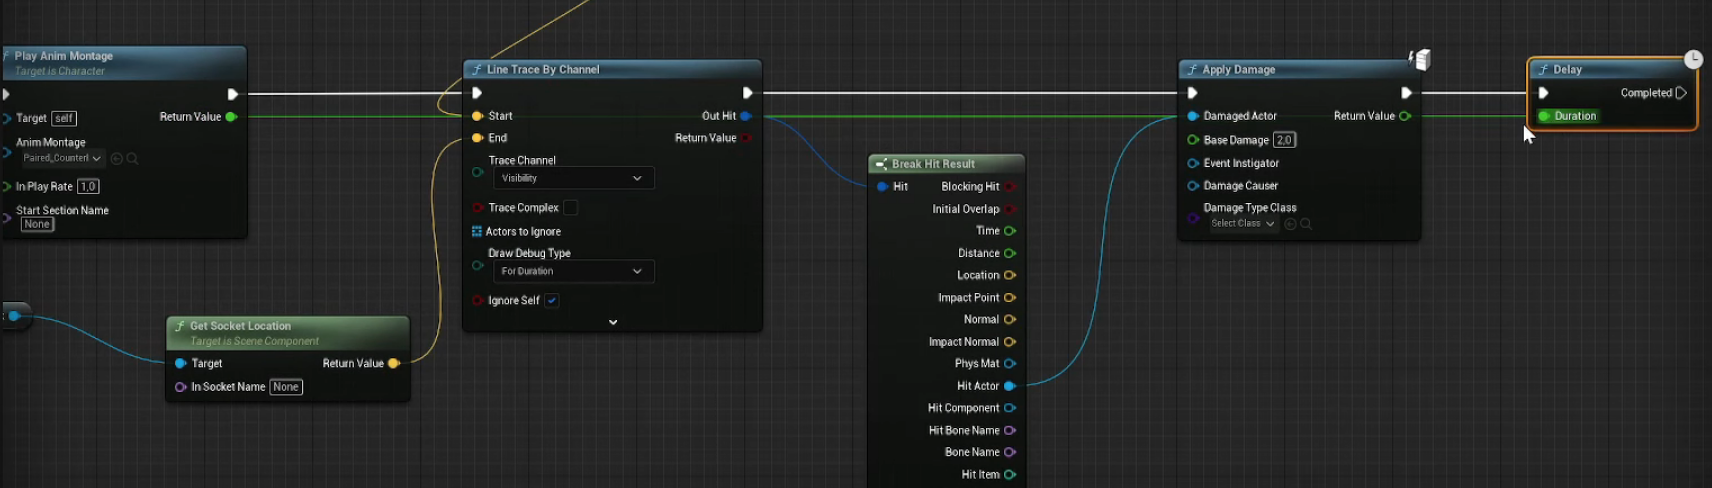Open the Damage Type Class selector
Screen dimensions: 1712x488
1242,224
